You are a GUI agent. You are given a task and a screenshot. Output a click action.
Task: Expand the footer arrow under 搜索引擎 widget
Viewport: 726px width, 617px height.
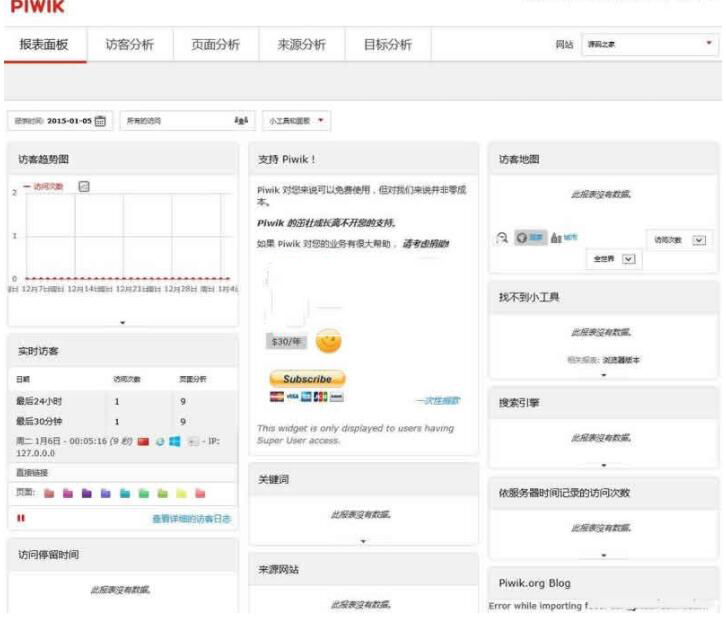click(604, 465)
